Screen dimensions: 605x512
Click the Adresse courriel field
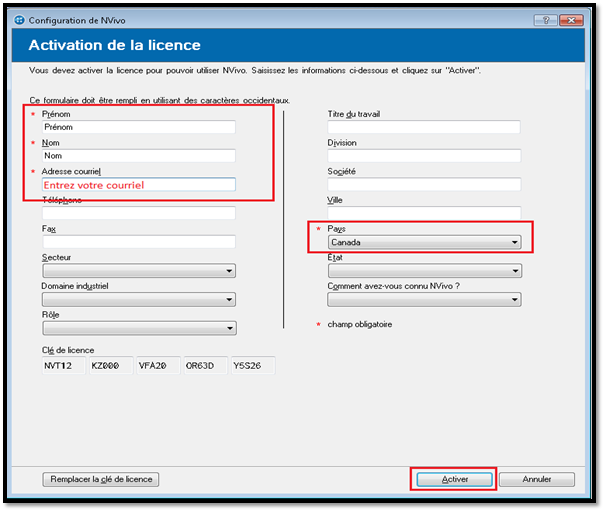(138, 185)
